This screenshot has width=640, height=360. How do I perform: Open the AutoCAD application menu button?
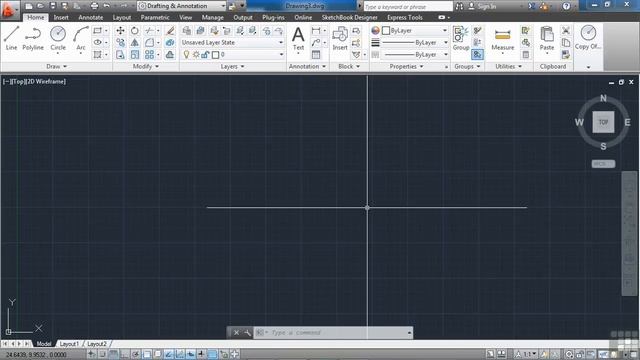pos(9,10)
